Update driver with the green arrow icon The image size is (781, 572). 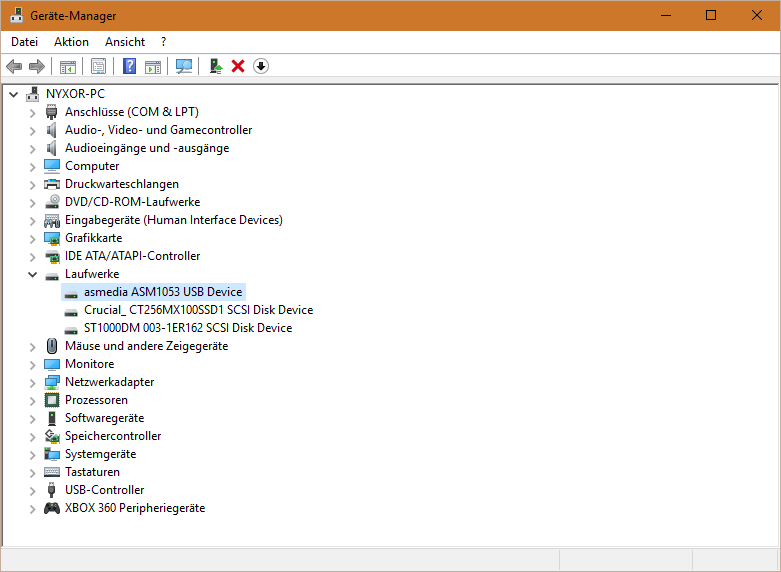tap(216, 66)
